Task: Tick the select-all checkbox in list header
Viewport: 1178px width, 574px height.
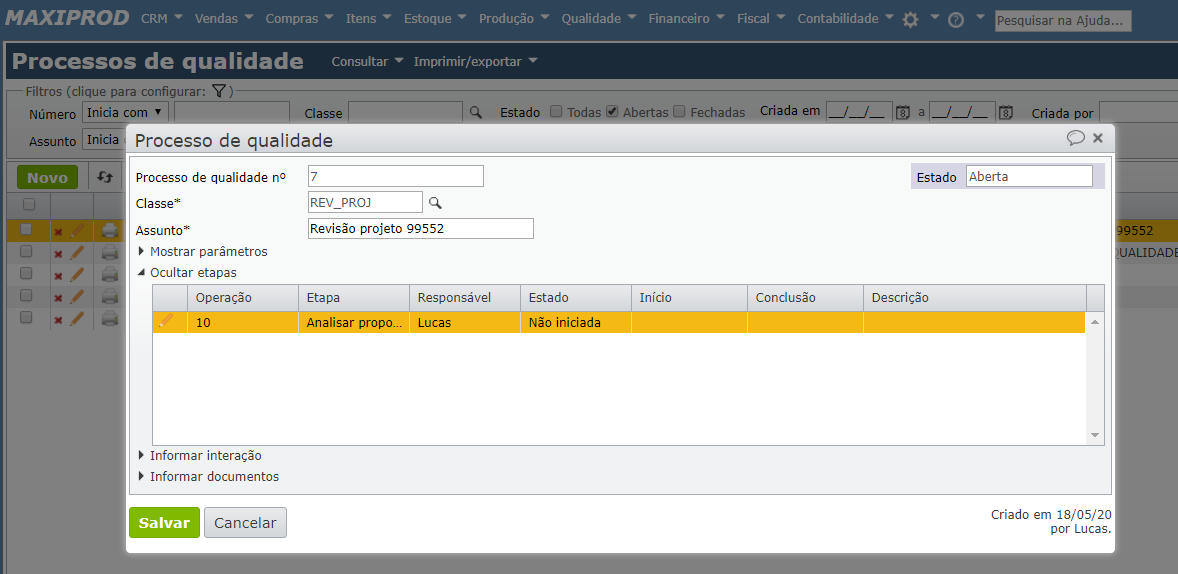Action: coord(29,204)
